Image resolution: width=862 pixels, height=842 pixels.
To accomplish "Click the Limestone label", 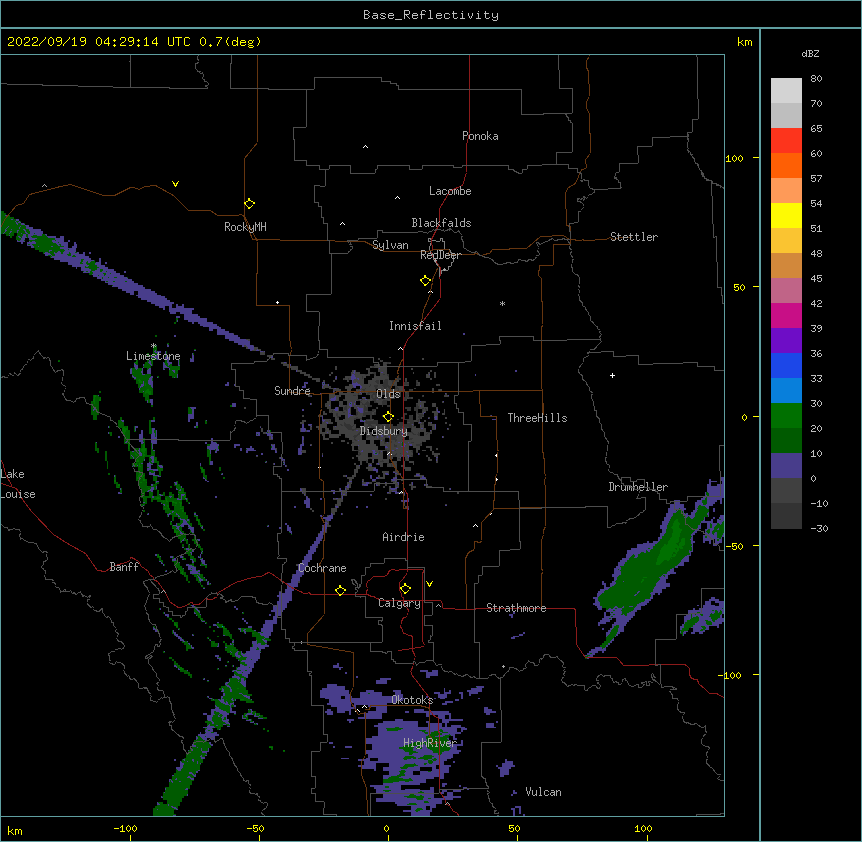I will click(x=153, y=356).
